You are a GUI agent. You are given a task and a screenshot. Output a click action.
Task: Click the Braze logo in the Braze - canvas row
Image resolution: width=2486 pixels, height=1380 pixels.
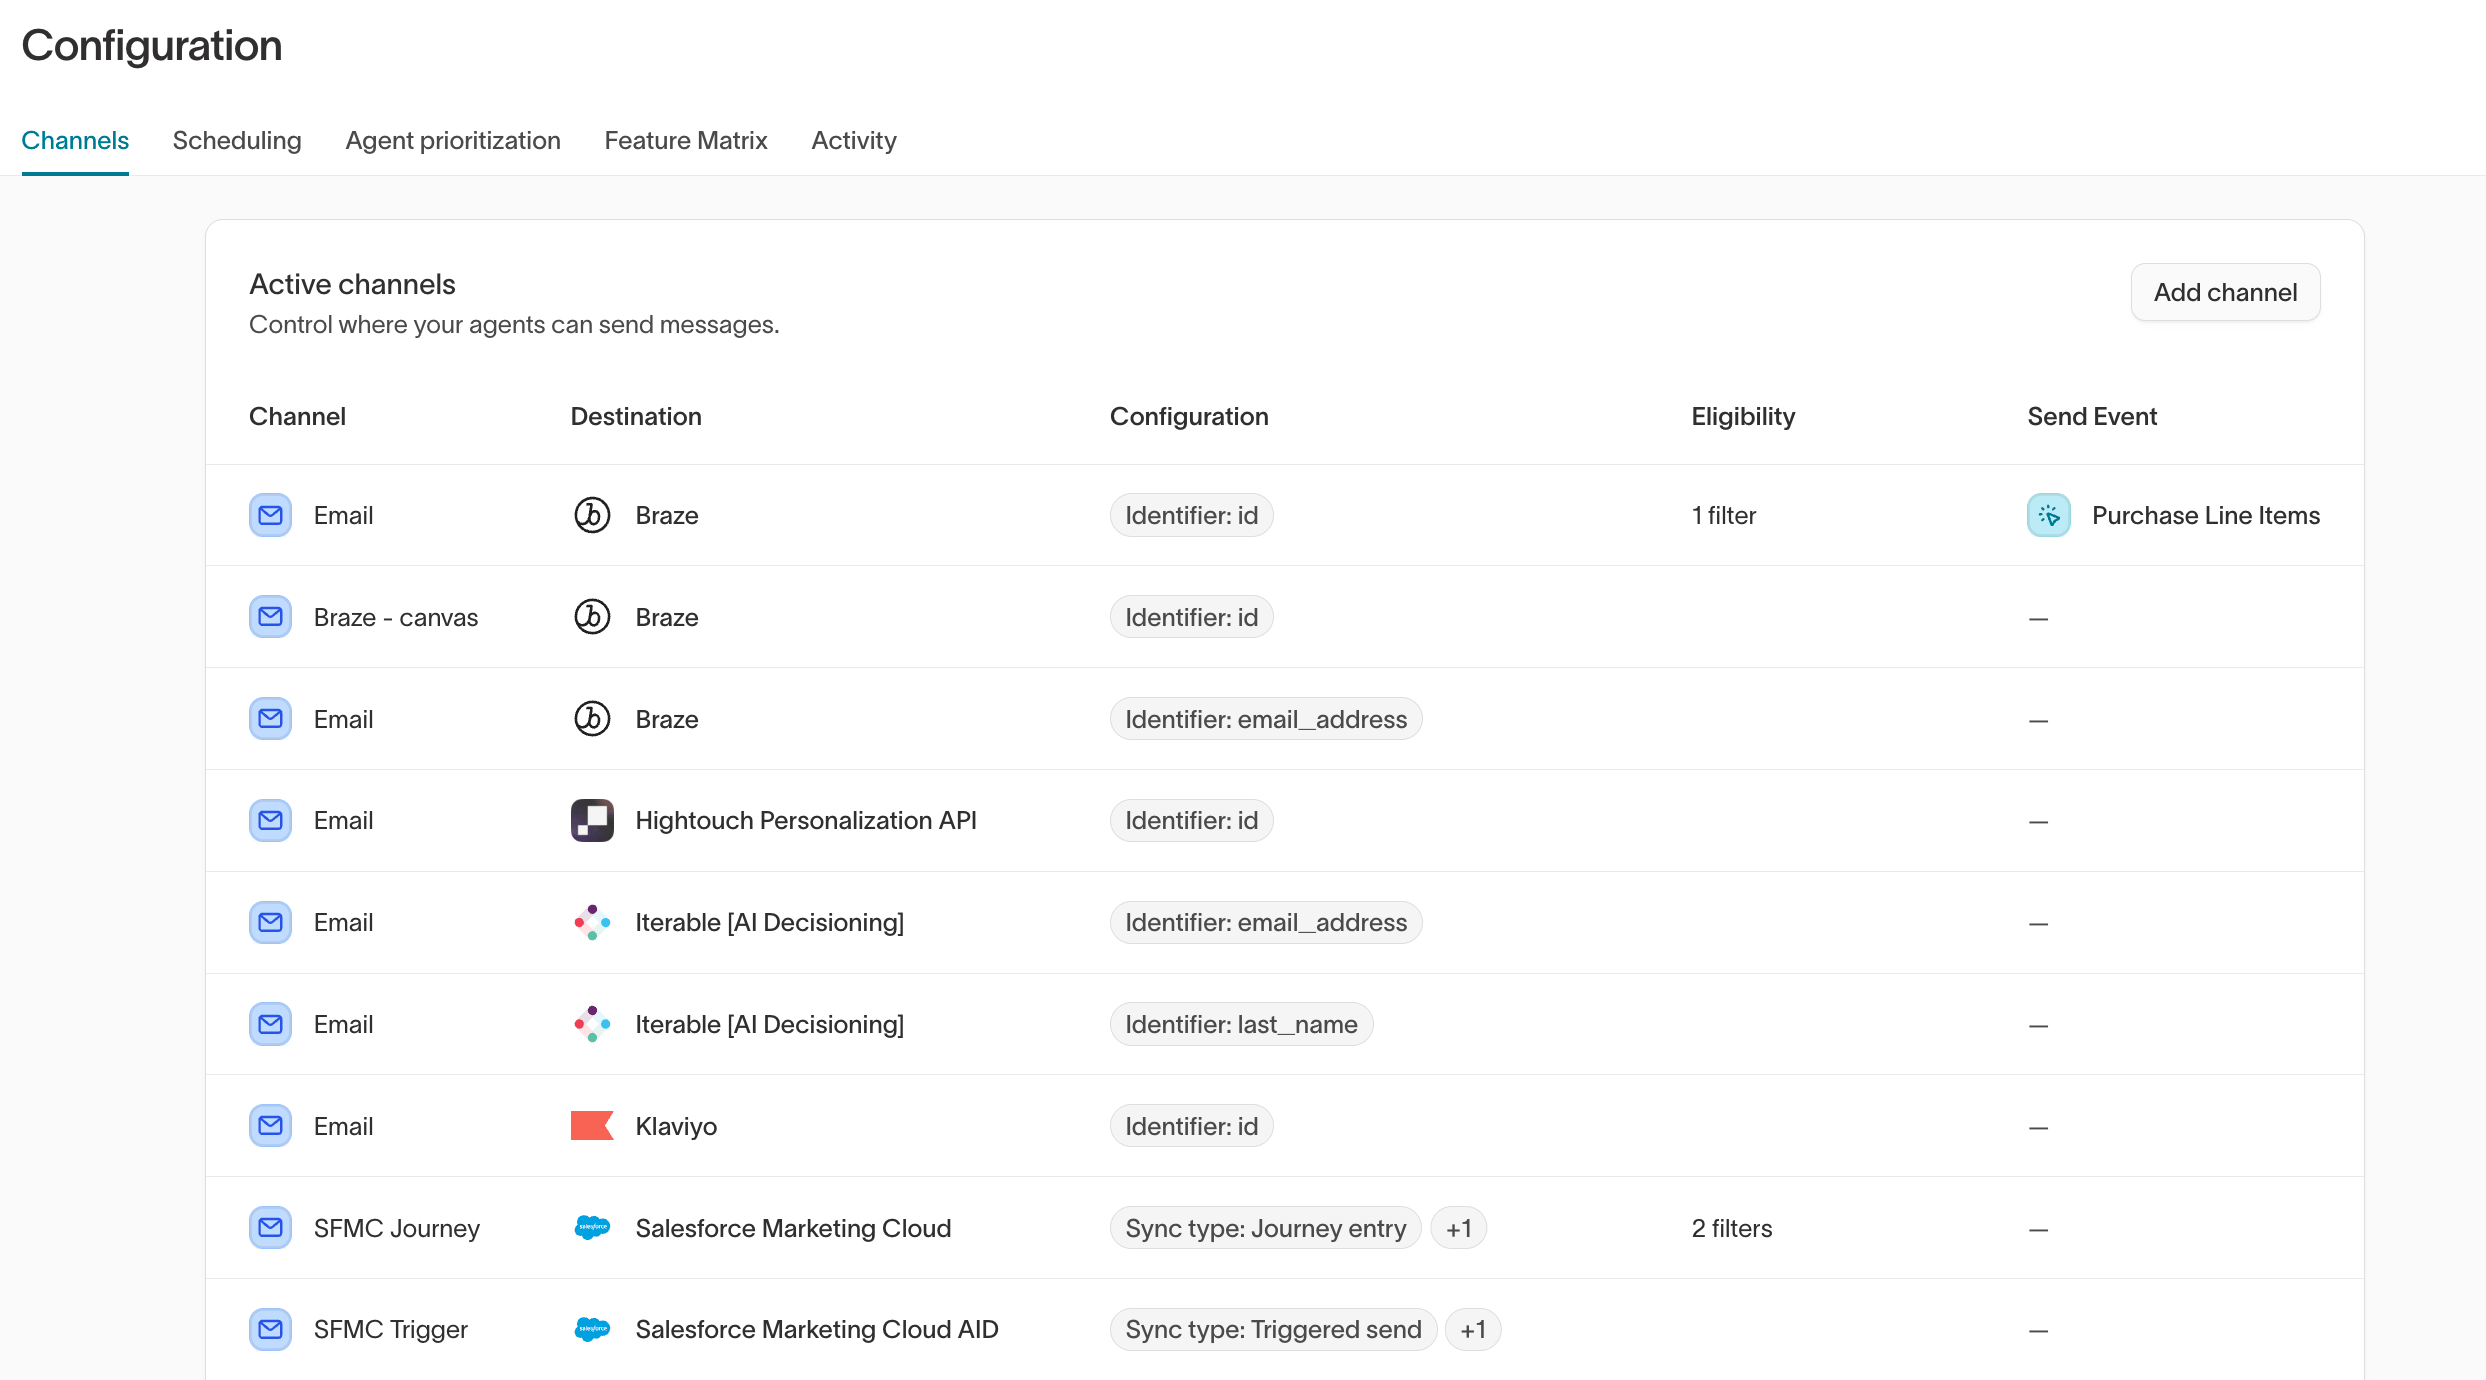592,617
